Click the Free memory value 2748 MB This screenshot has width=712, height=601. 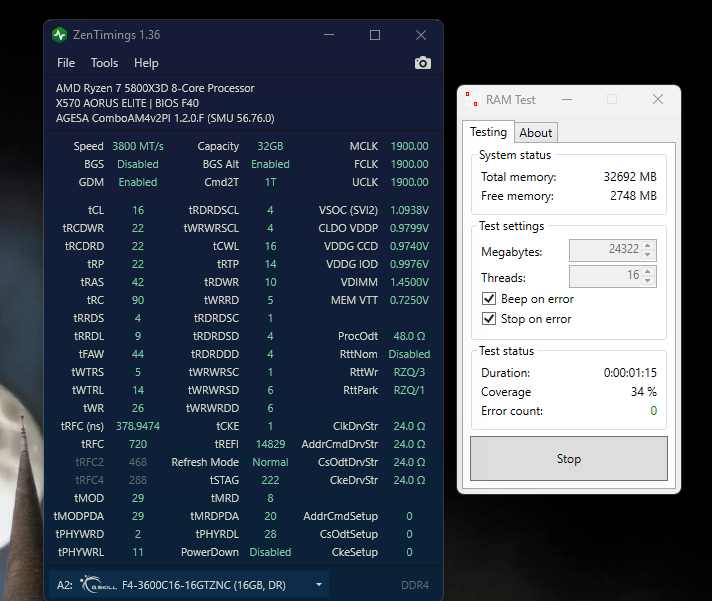(633, 196)
